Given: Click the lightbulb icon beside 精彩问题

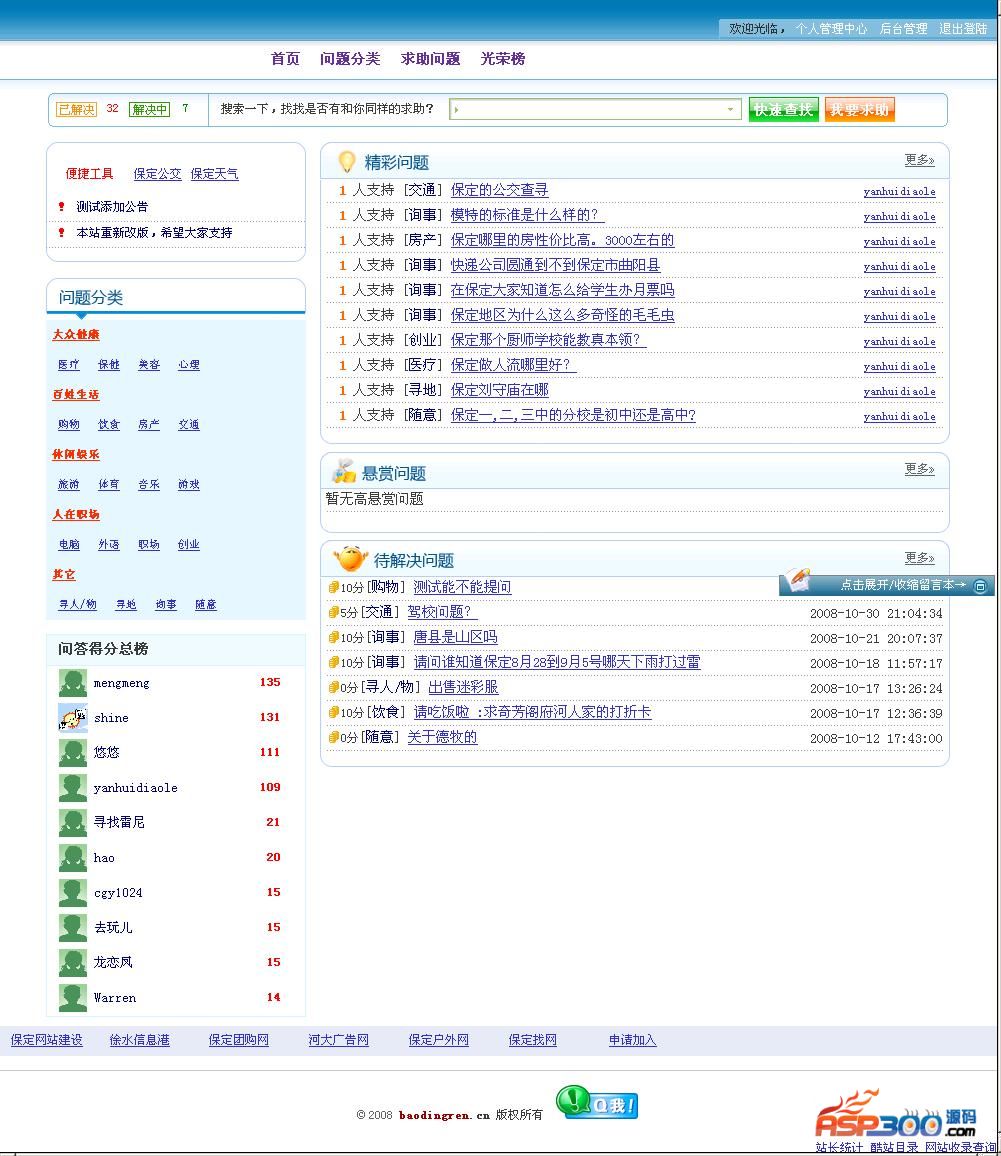Looking at the screenshot, I should pyautogui.click(x=346, y=162).
